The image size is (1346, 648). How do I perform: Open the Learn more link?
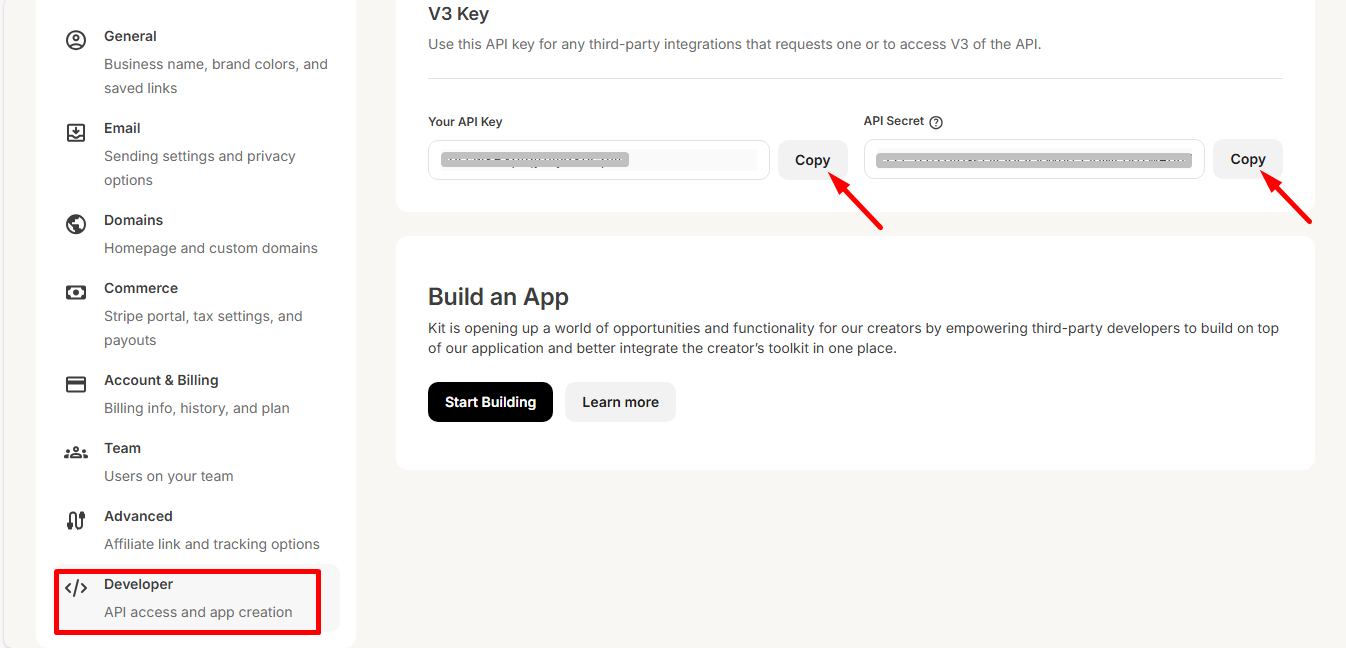click(620, 401)
